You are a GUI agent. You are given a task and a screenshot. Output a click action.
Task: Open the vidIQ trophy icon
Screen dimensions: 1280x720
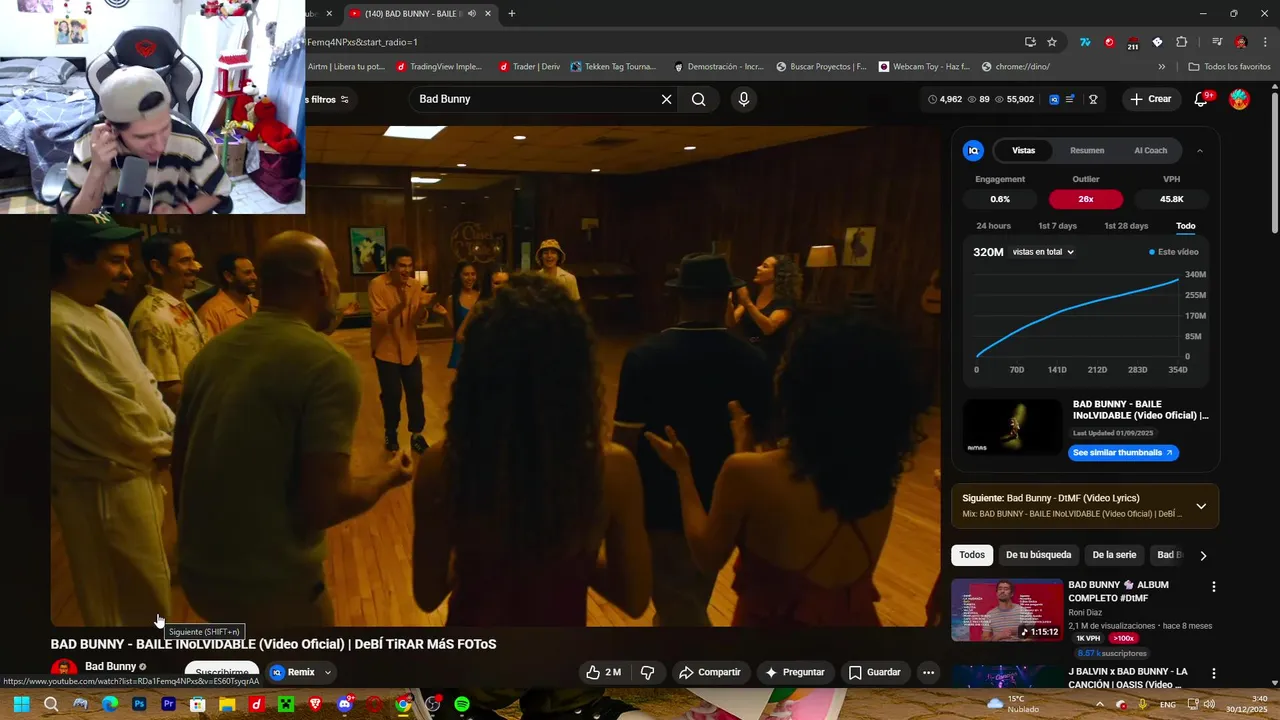tap(1093, 99)
